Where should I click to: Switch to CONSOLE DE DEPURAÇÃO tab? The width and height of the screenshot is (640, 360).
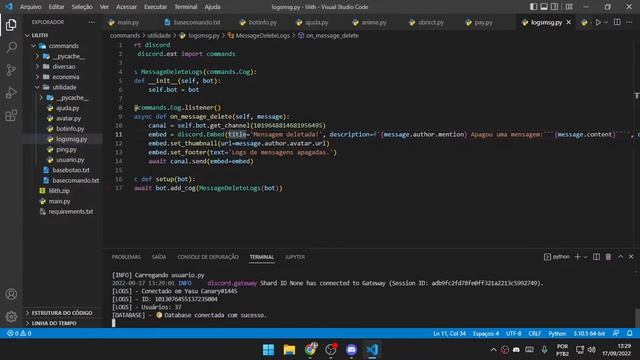pos(208,257)
